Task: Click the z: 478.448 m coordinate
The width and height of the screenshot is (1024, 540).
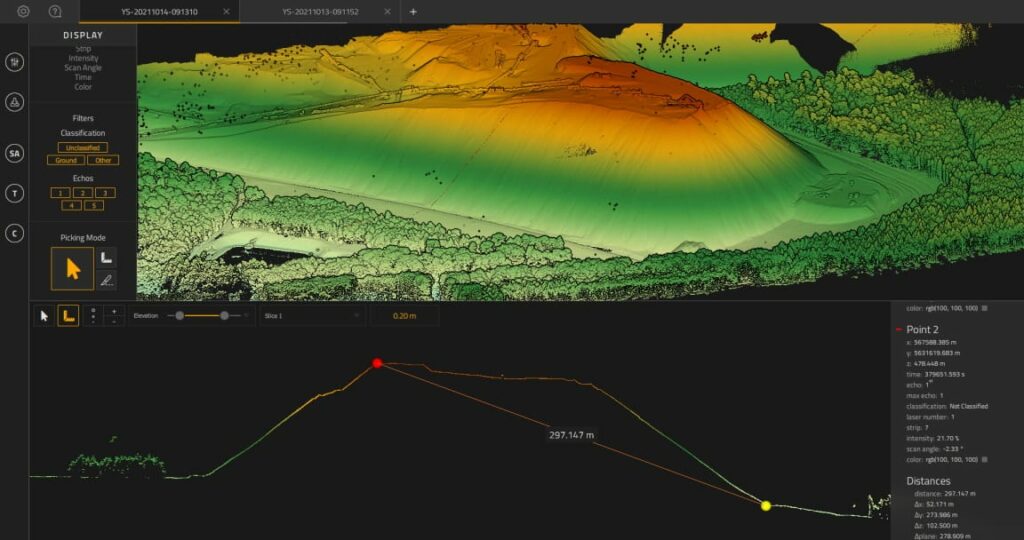Action: pos(926,364)
